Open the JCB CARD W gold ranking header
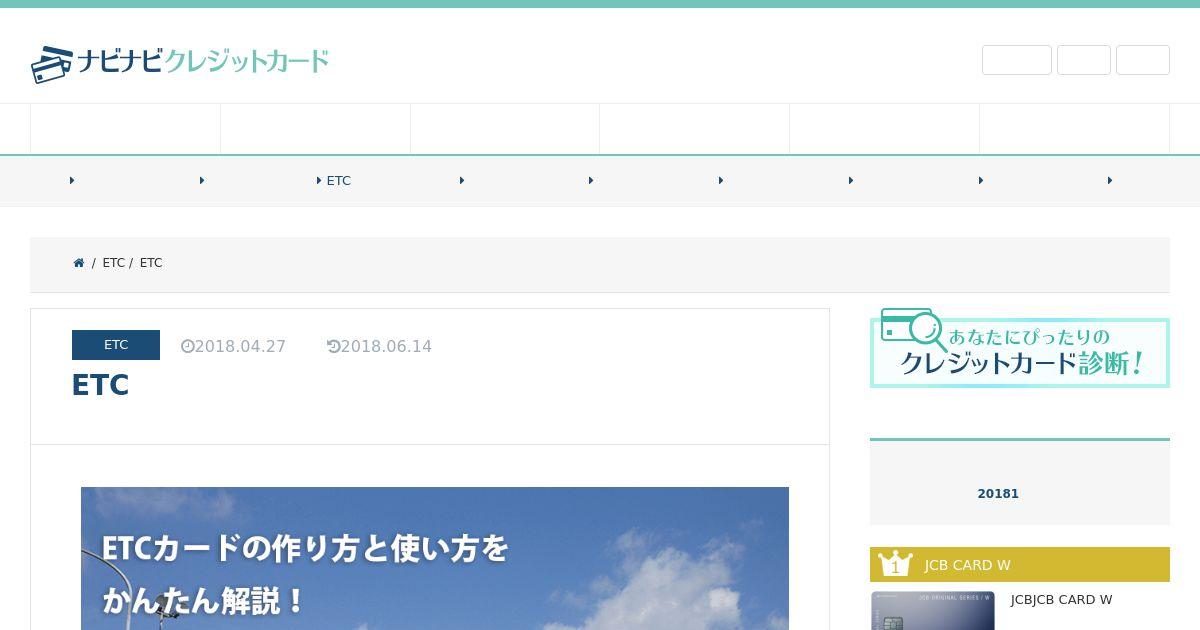 pyautogui.click(x=1020, y=564)
